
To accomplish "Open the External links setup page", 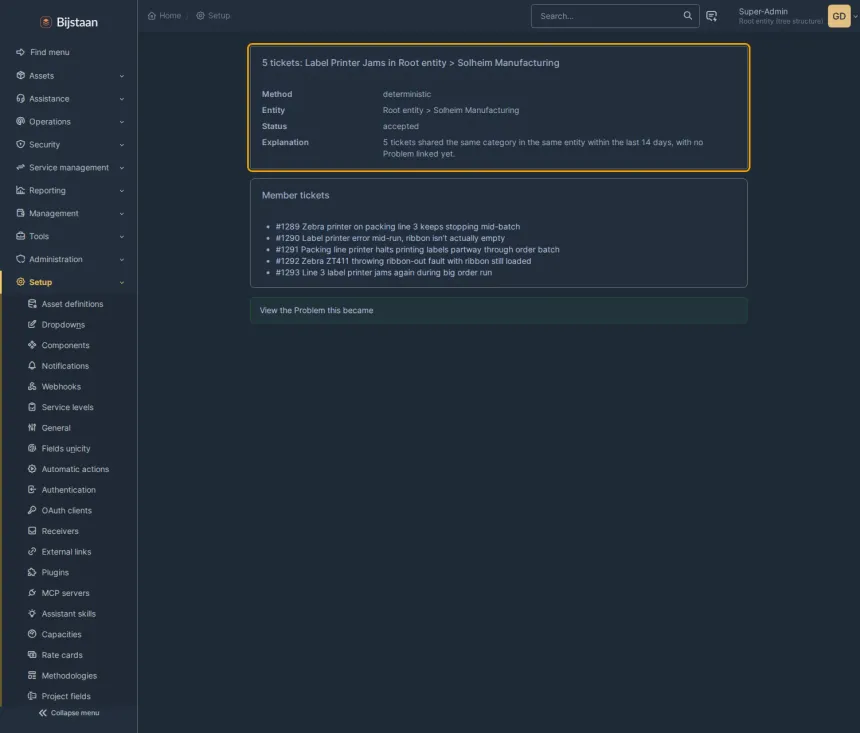I will tap(66, 552).
